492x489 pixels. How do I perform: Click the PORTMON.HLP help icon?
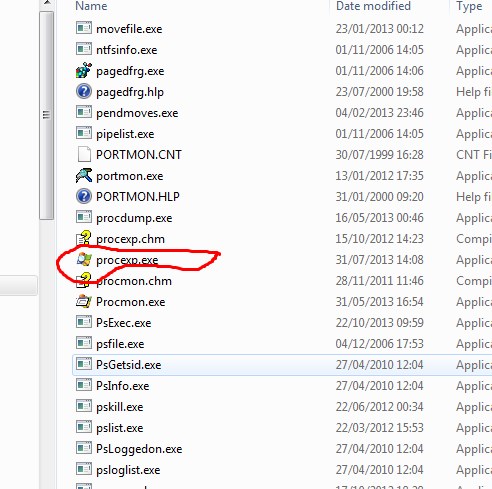point(84,196)
